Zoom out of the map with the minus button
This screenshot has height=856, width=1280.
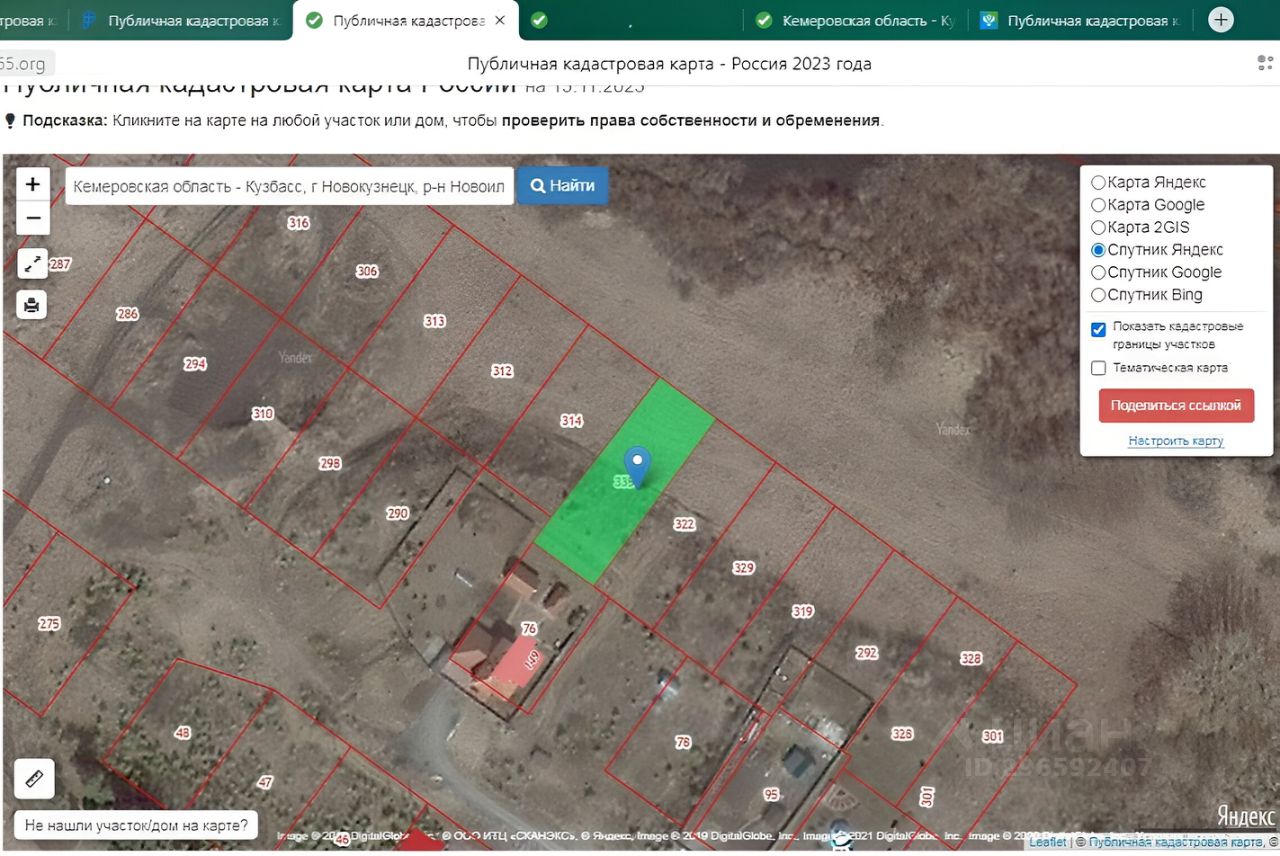(x=32, y=217)
